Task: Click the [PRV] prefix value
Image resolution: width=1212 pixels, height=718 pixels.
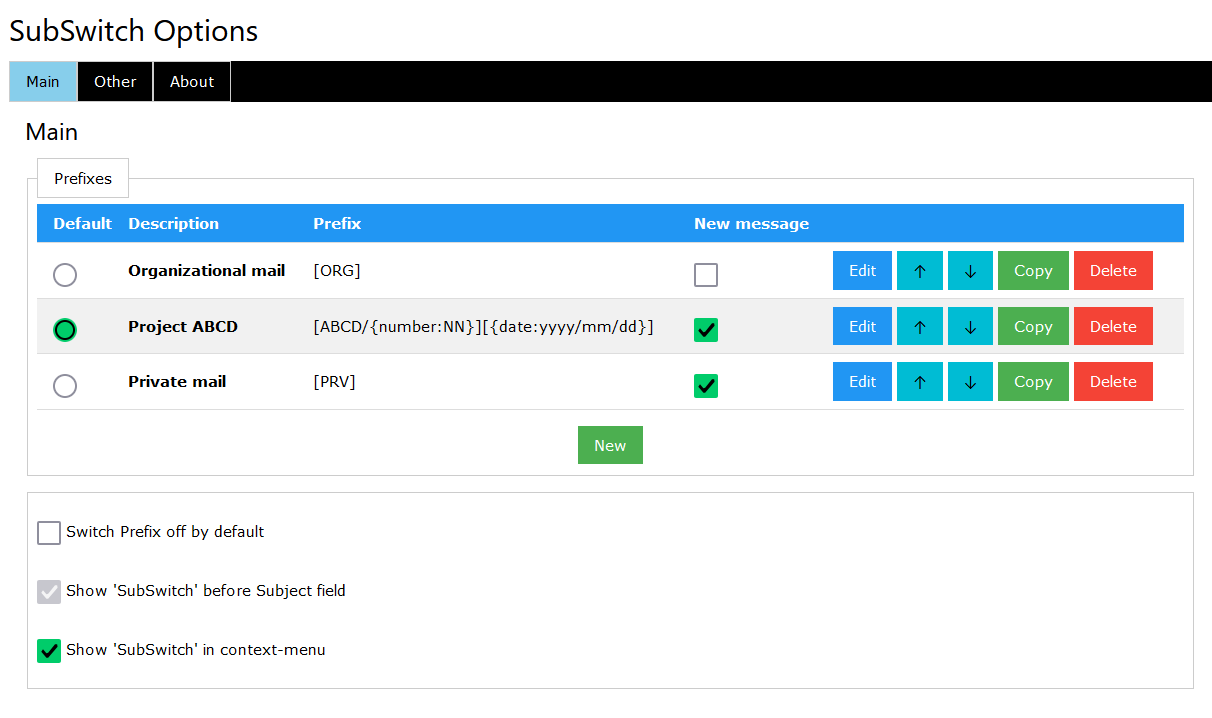Action: 334,382
